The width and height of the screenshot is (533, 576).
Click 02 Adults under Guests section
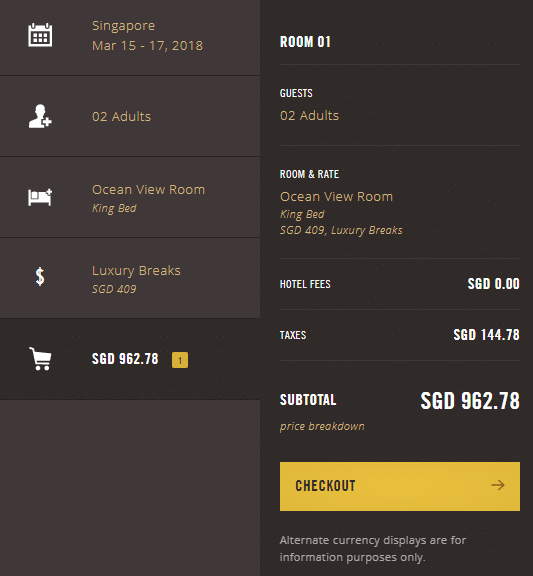tap(309, 115)
